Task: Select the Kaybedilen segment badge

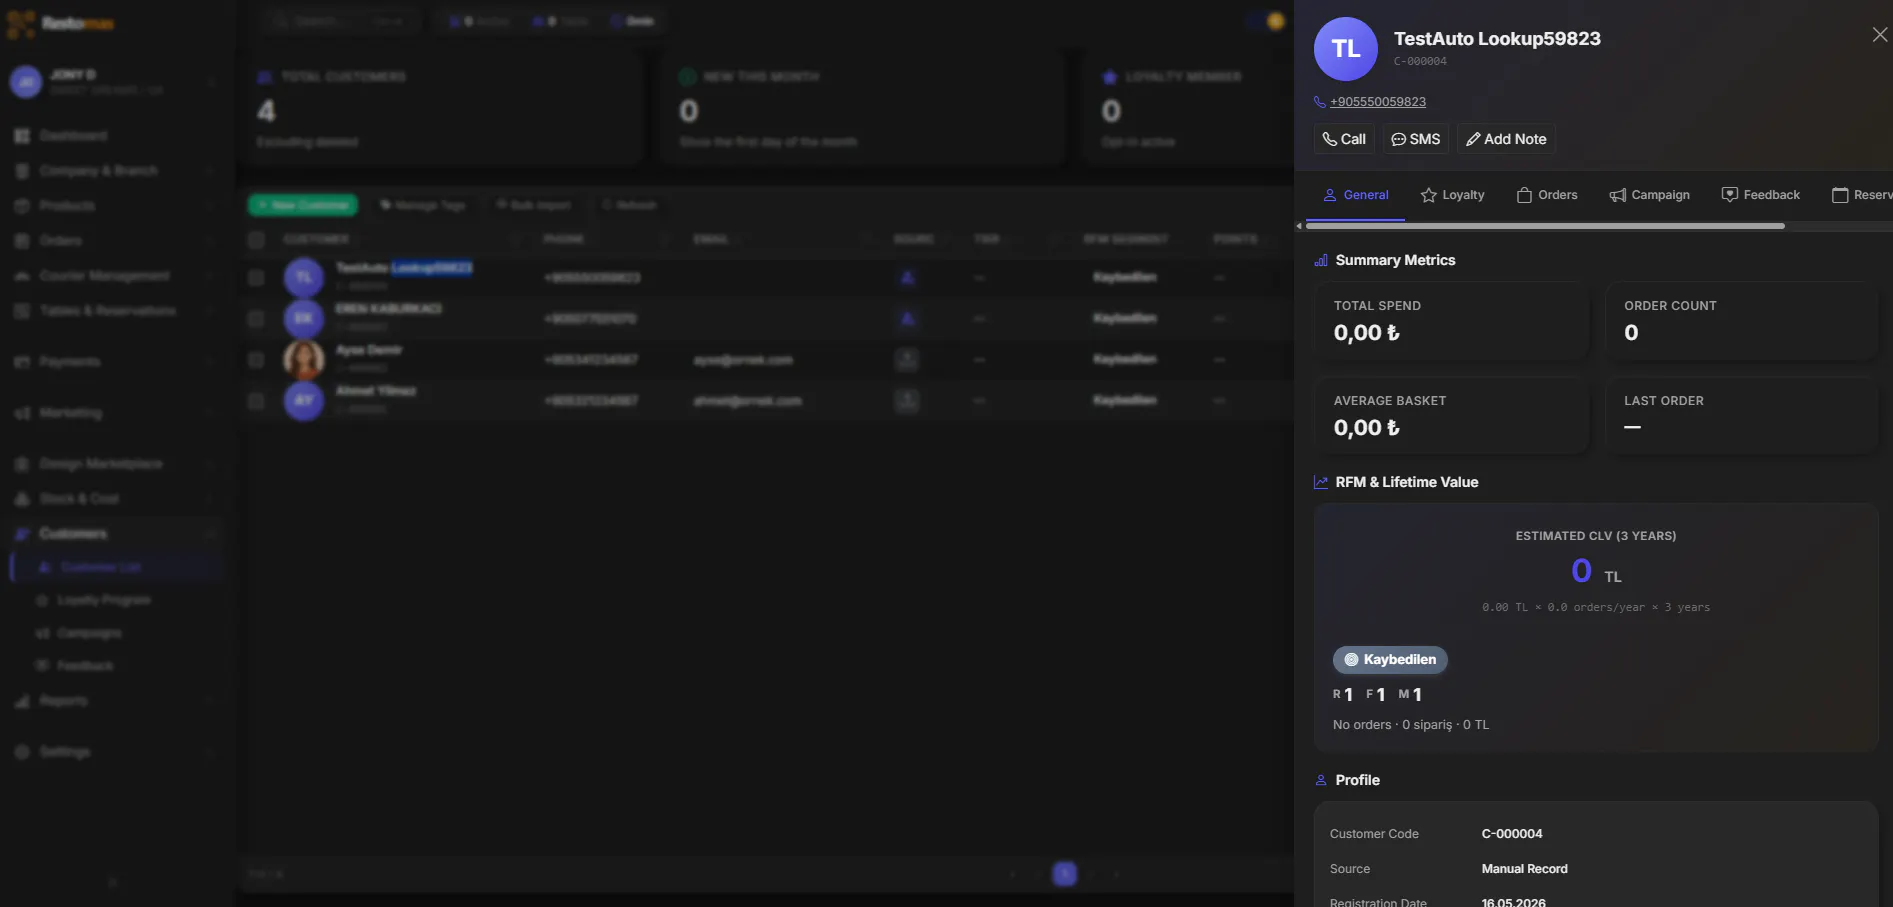Action: 1390,660
